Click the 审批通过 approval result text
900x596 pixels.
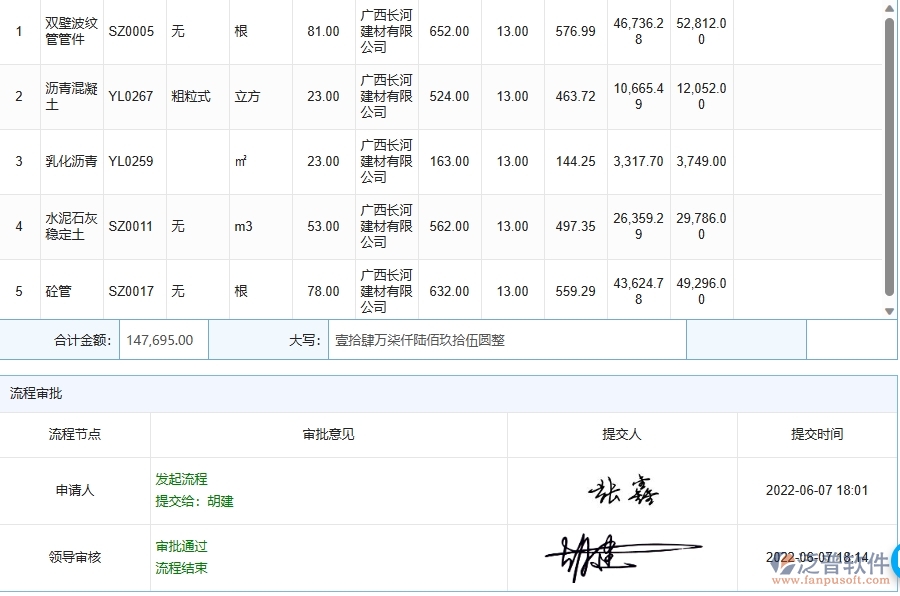(x=181, y=546)
